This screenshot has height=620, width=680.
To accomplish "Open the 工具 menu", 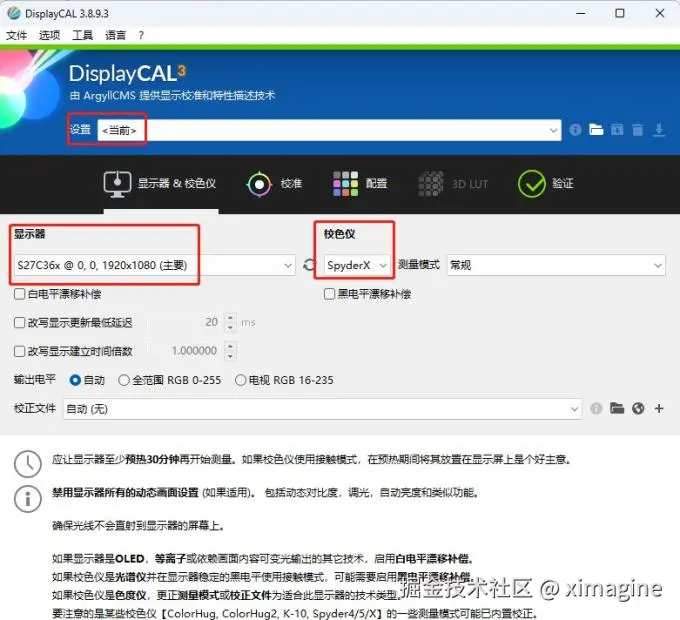I will (82, 35).
